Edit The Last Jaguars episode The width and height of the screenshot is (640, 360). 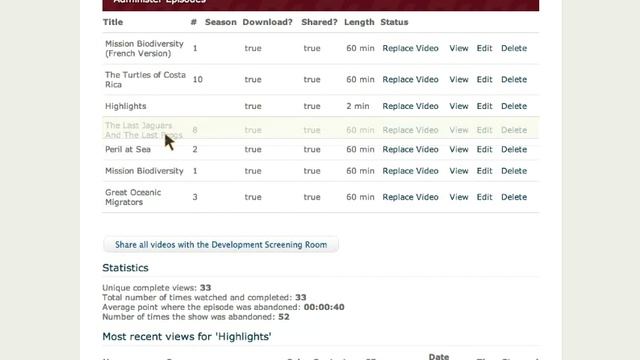484,130
